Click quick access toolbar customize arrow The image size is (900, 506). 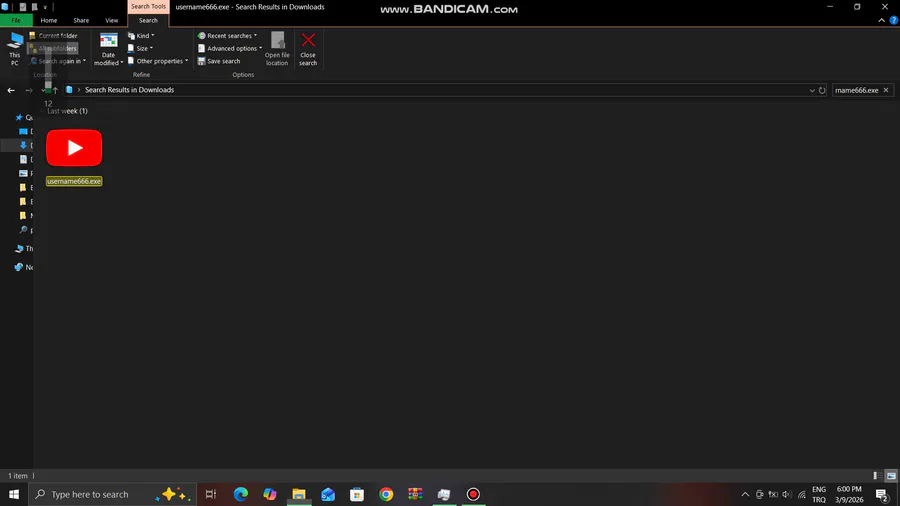pyautogui.click(x=45, y=7)
